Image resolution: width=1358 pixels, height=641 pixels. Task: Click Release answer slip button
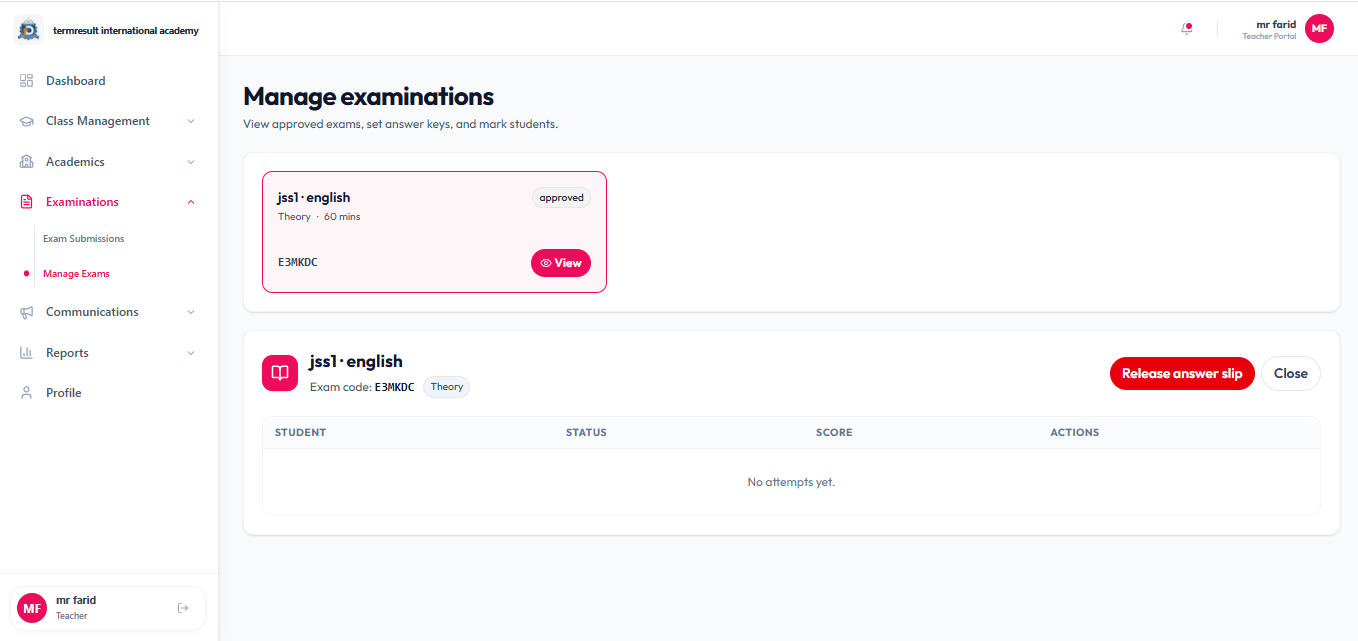point(1182,373)
